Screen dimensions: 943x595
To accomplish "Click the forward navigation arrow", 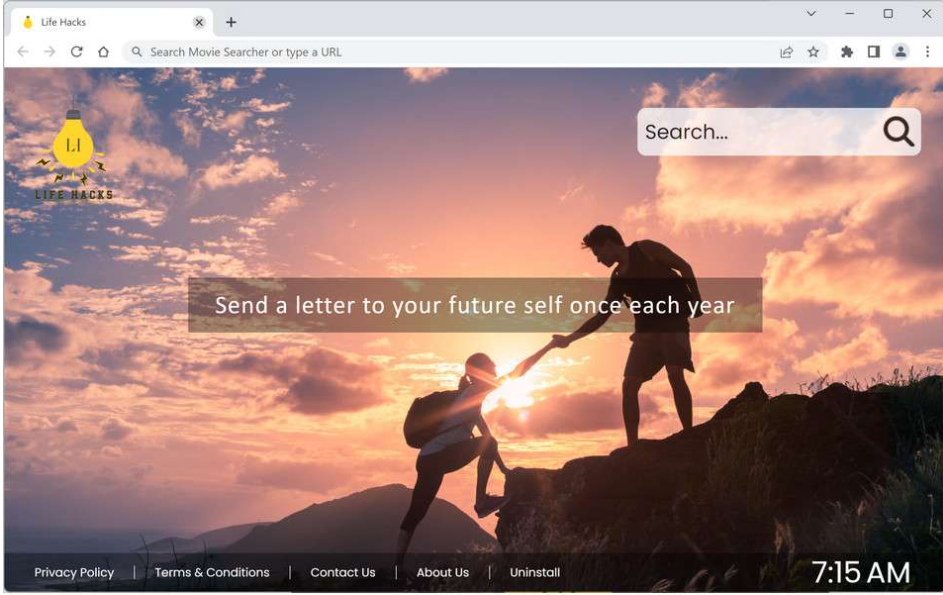I will [50, 52].
